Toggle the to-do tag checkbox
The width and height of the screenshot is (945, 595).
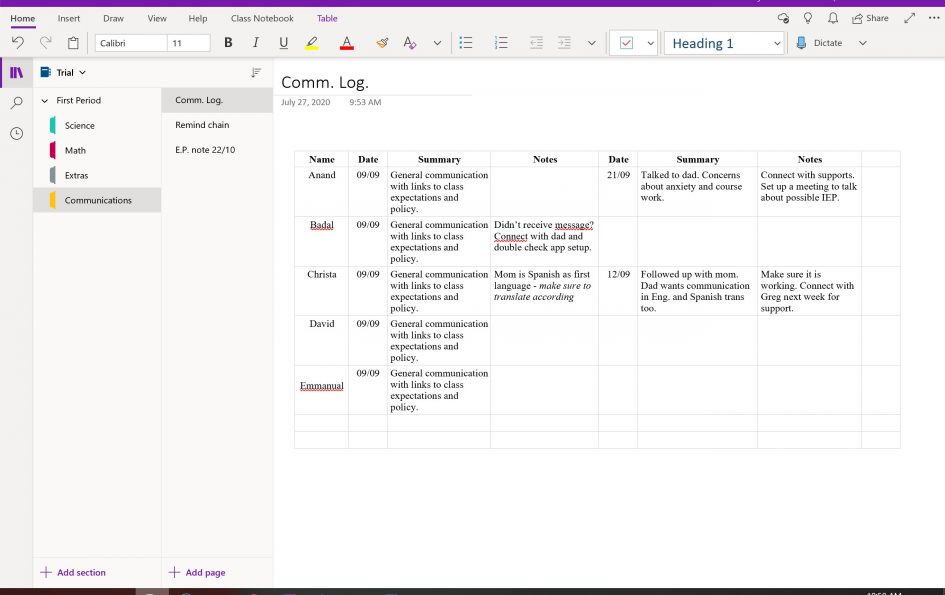click(626, 43)
